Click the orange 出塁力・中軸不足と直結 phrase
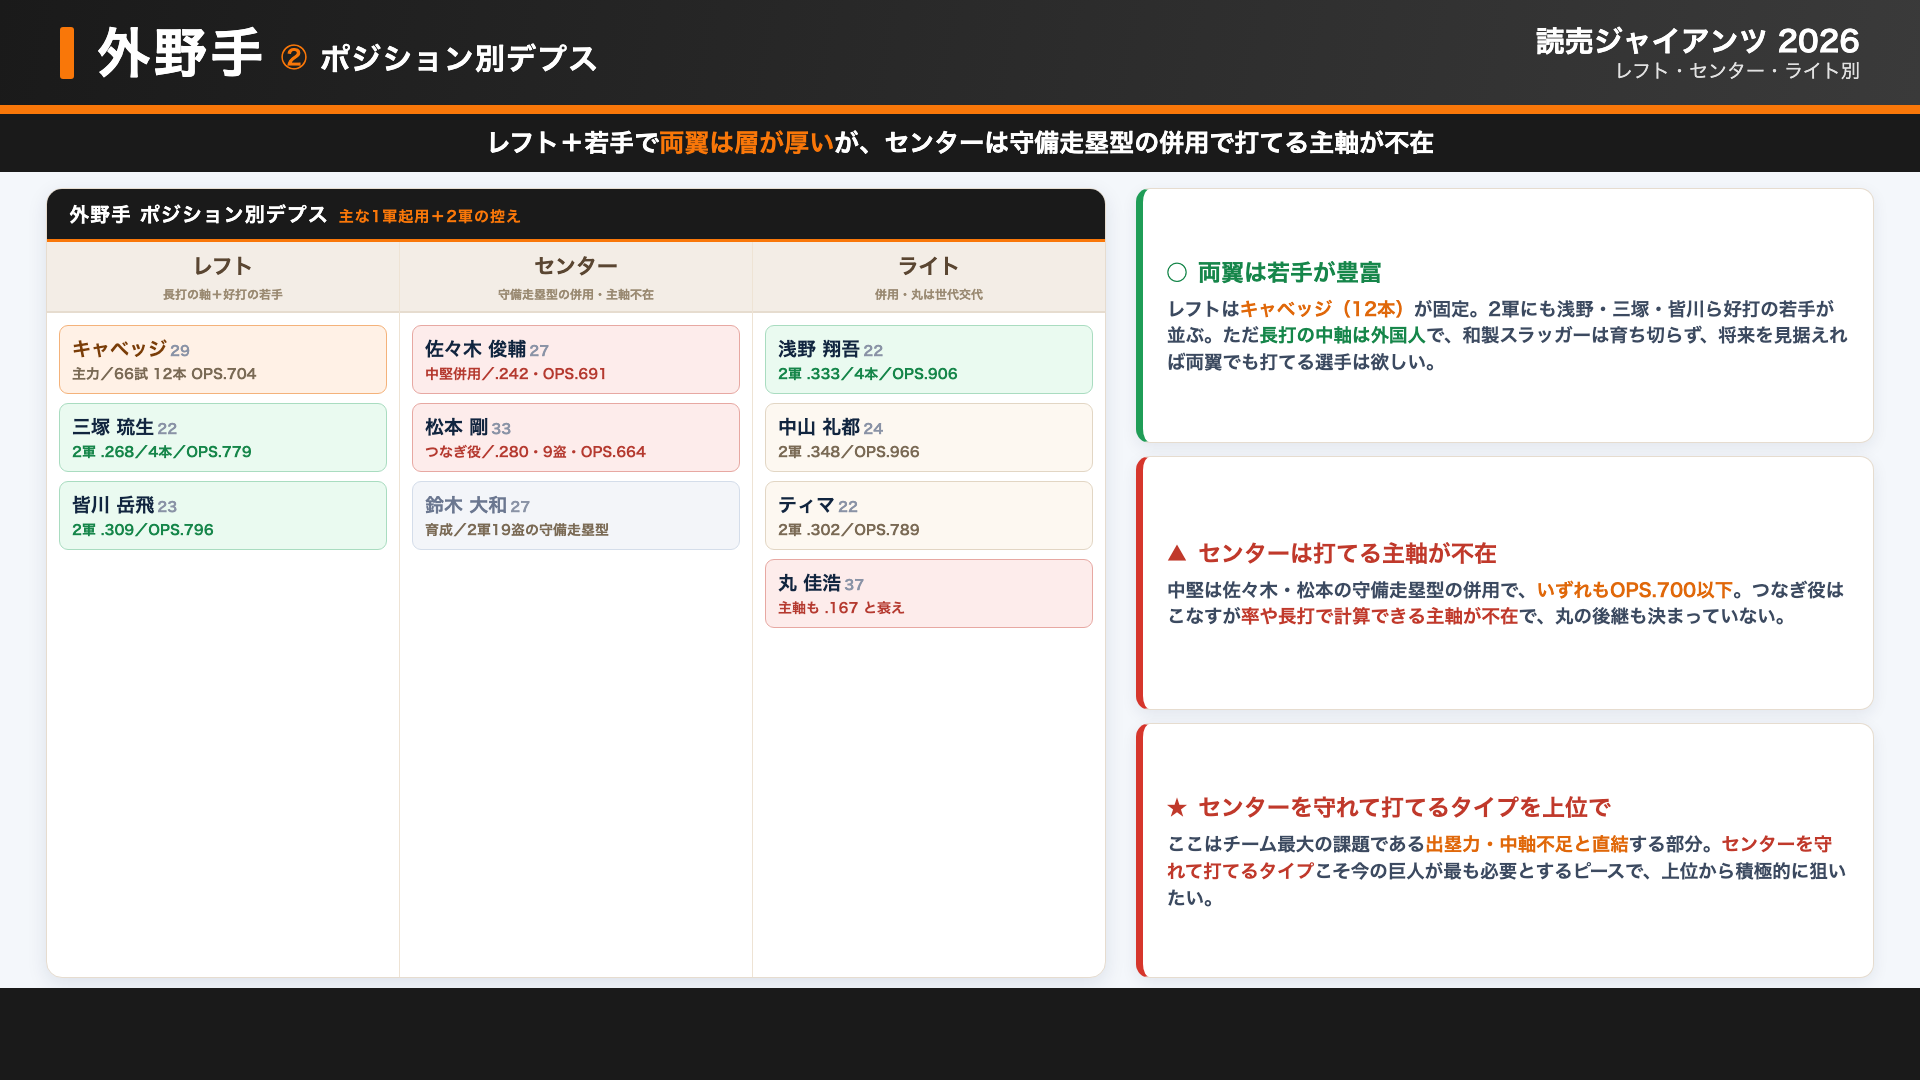The width and height of the screenshot is (1920, 1080). tap(1527, 844)
